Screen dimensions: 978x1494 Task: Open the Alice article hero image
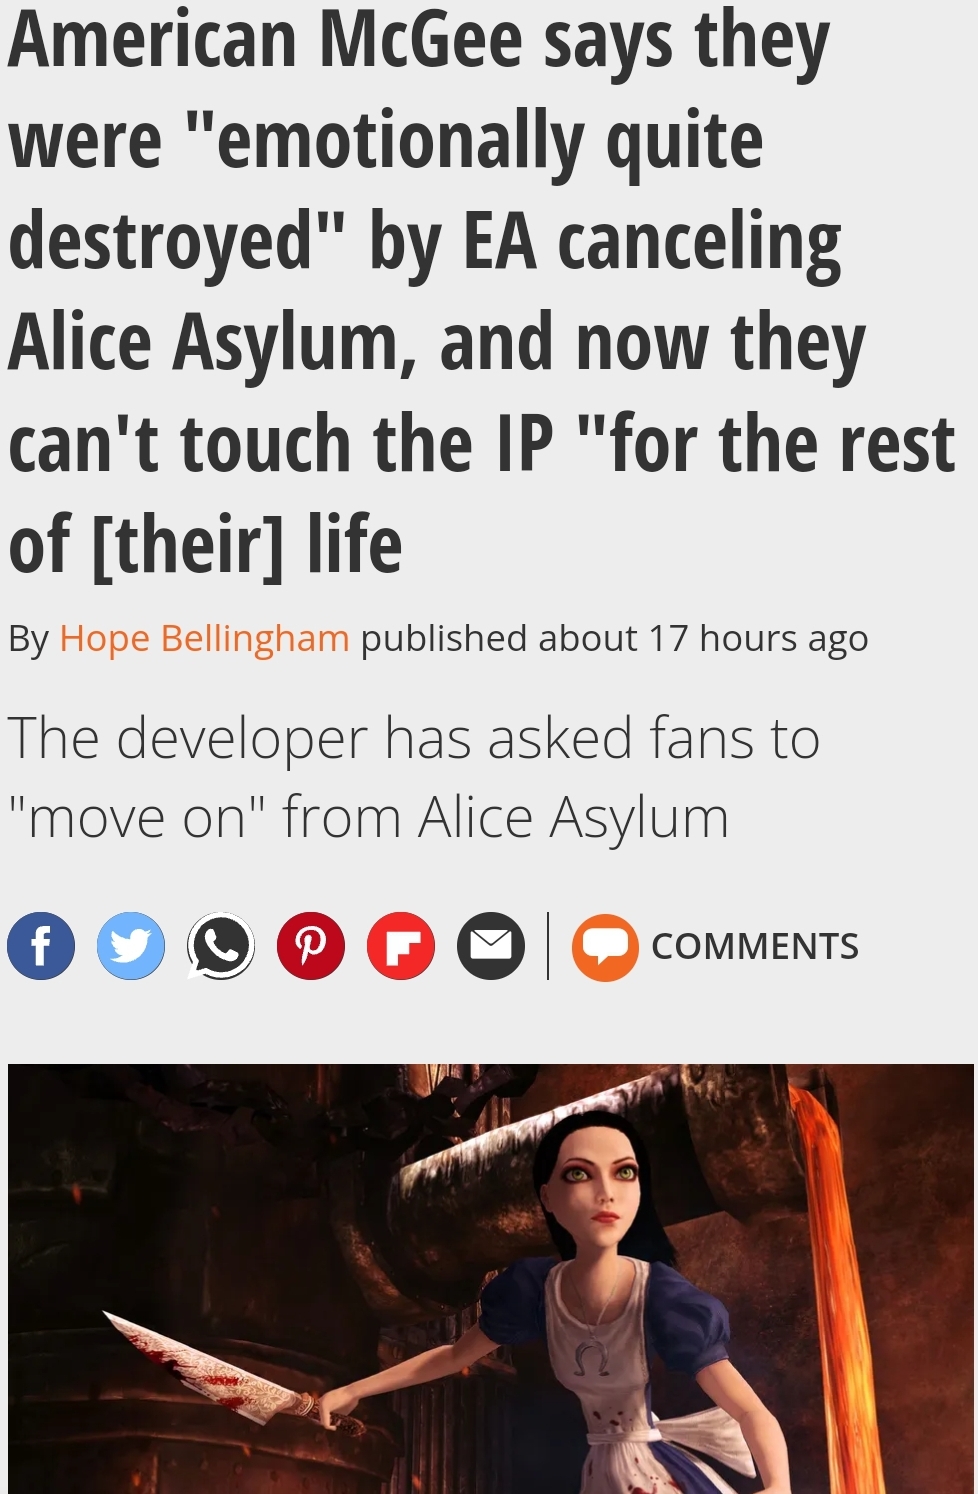tap(491, 1279)
